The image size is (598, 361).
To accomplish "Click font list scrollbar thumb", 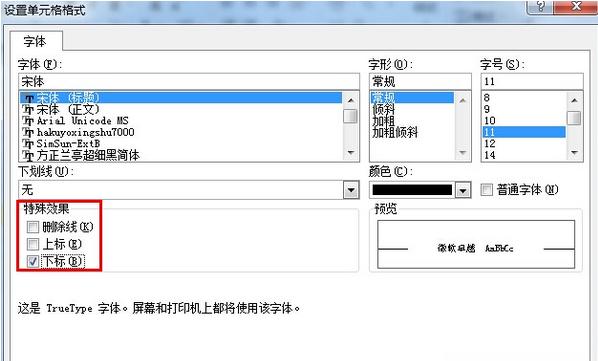I will click(x=350, y=116).
